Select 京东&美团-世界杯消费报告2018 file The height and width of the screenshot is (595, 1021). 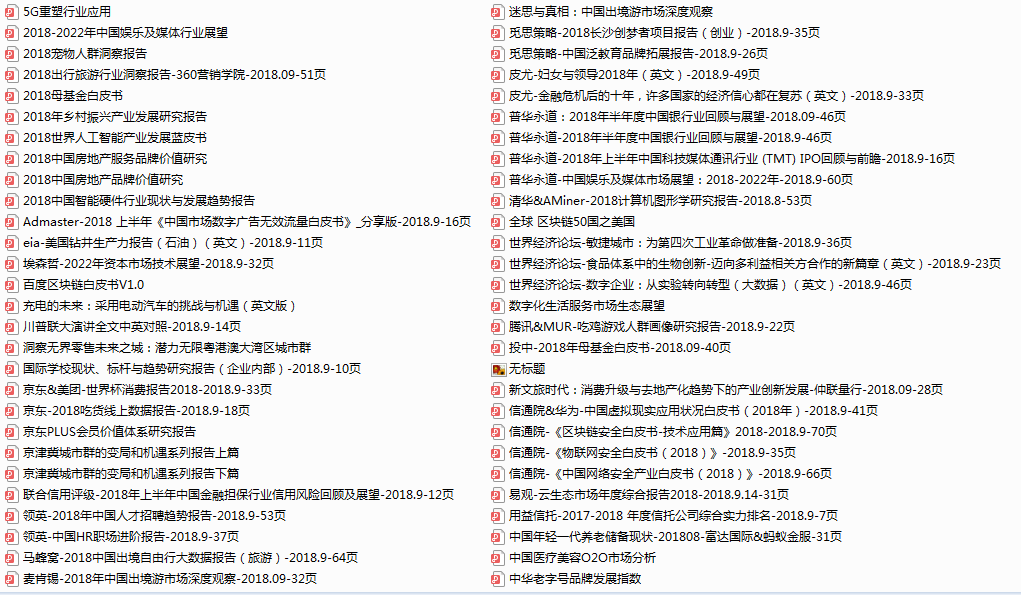pos(148,390)
